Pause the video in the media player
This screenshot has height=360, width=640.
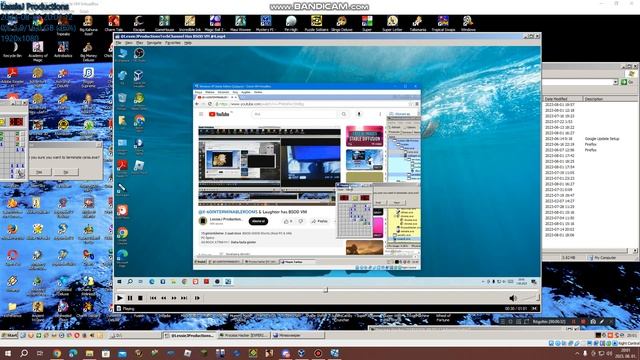[130, 298]
